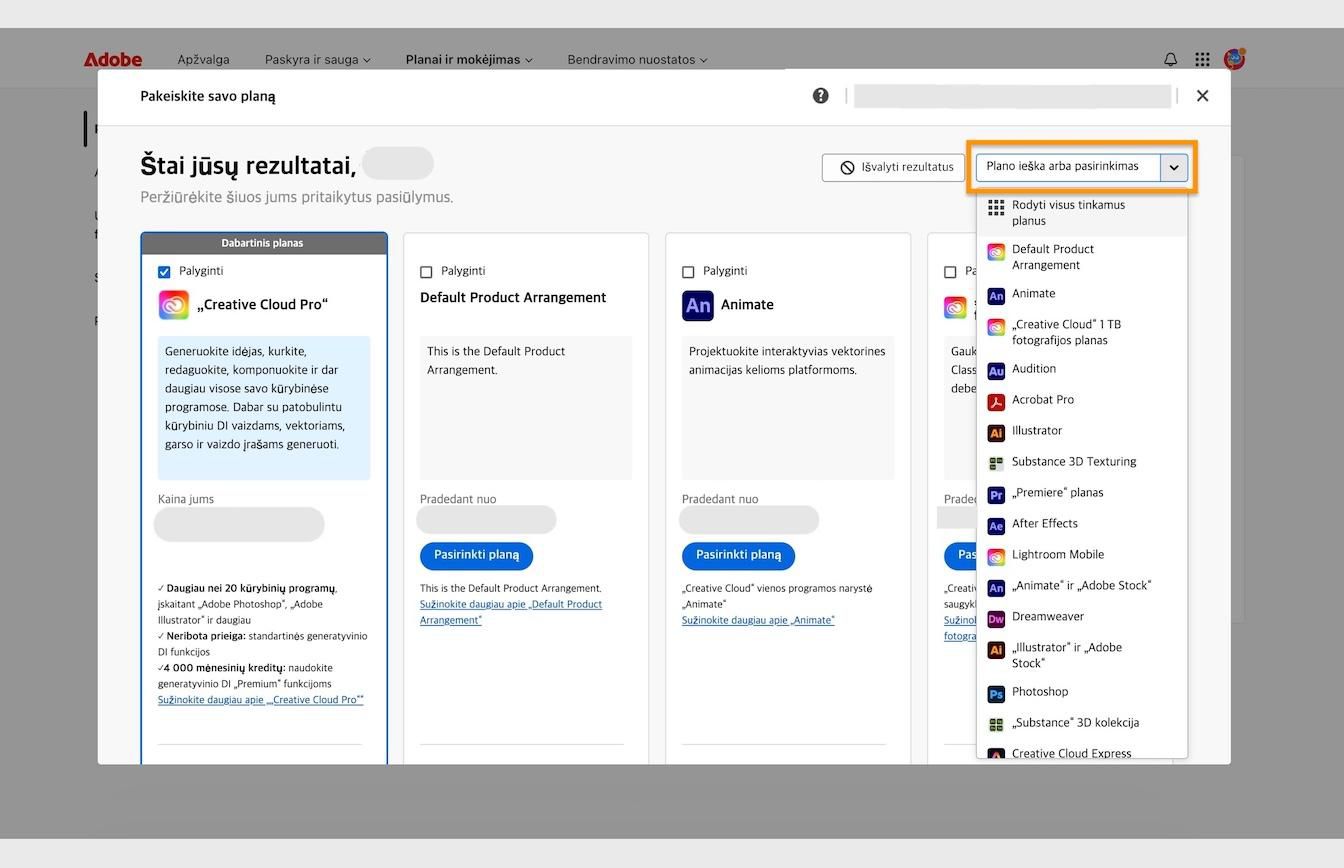
Task: Choose Audition from plan list
Action: 1082,369
